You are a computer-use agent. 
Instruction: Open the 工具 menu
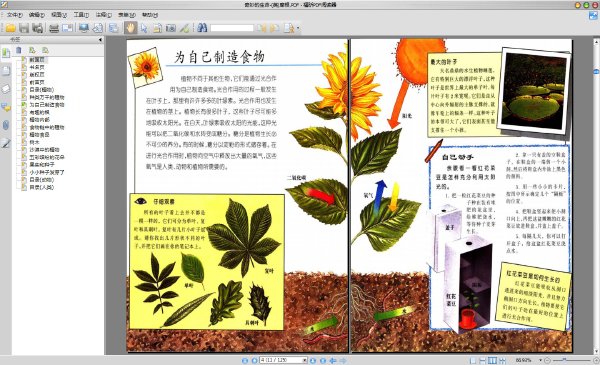81,15
